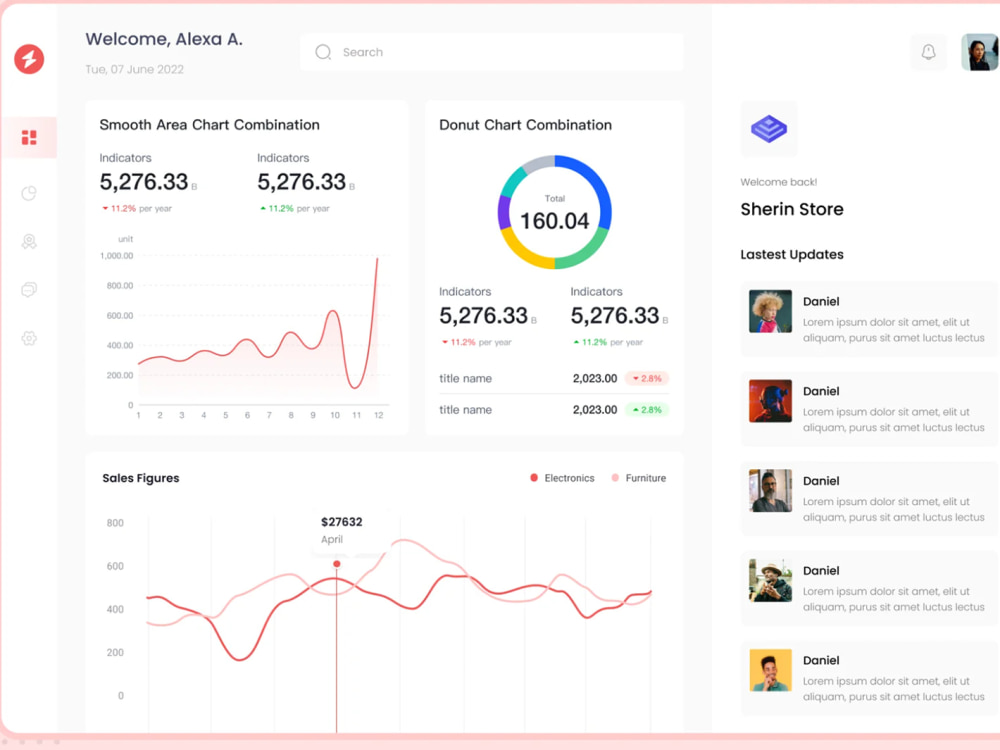Screen dimensions: 1000x750
Task: Click the search magnifier icon
Action: tap(323, 52)
